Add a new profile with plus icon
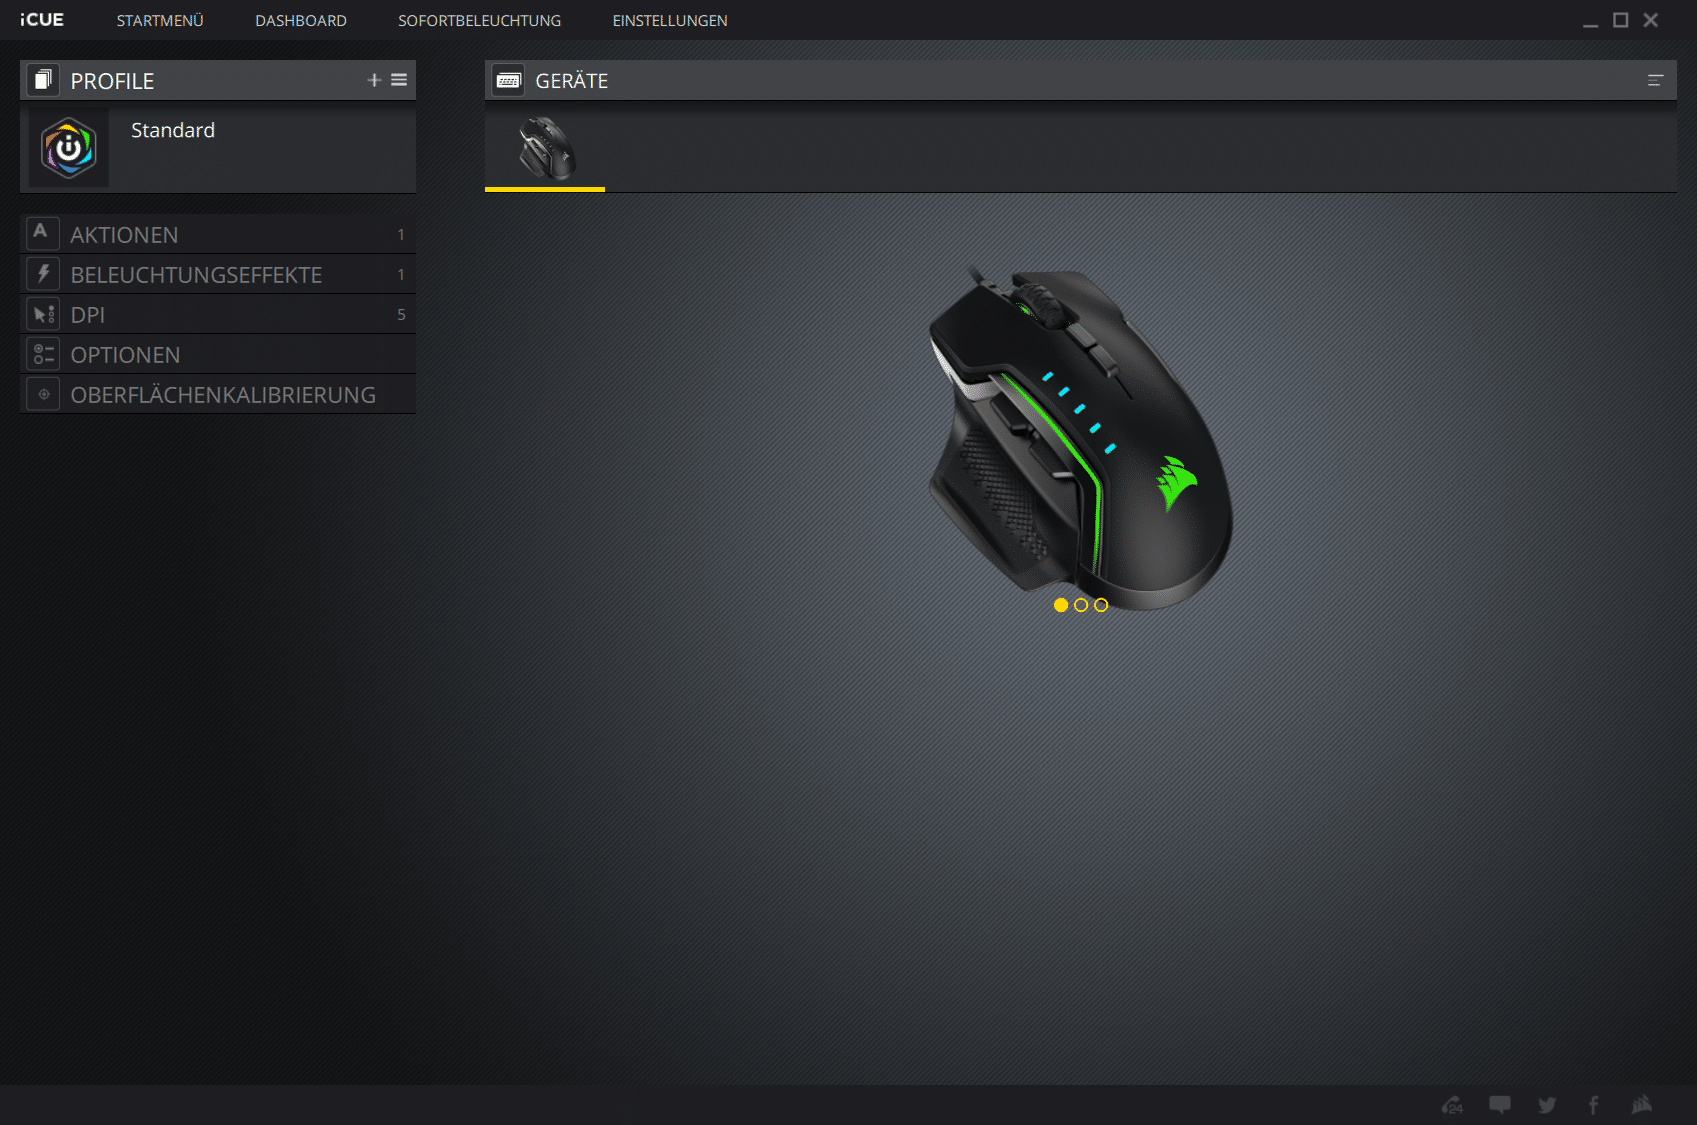The height and width of the screenshot is (1125, 1697). click(374, 80)
